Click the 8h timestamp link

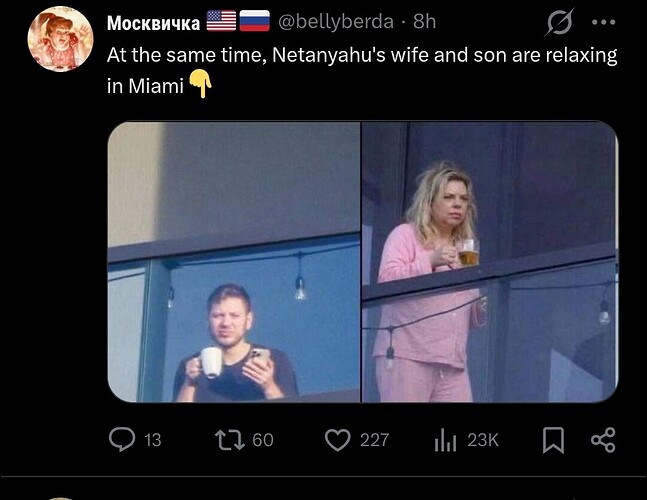[x=424, y=22]
